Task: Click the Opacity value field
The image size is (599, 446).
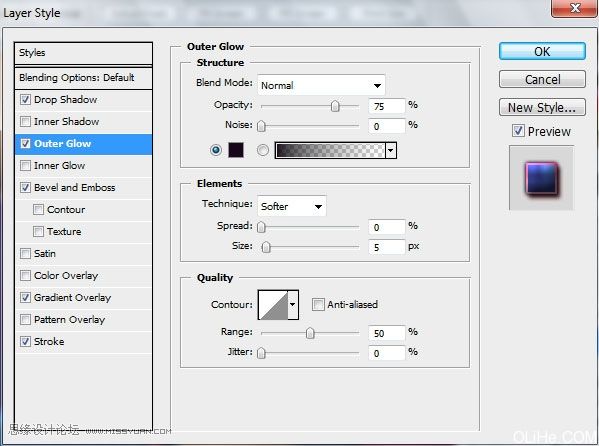Action: click(x=387, y=106)
